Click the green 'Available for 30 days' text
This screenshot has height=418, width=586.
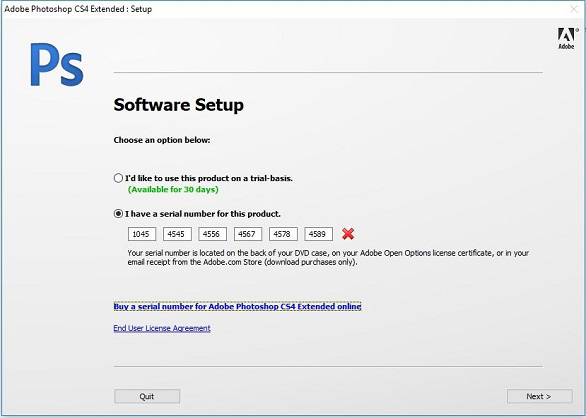point(173,190)
